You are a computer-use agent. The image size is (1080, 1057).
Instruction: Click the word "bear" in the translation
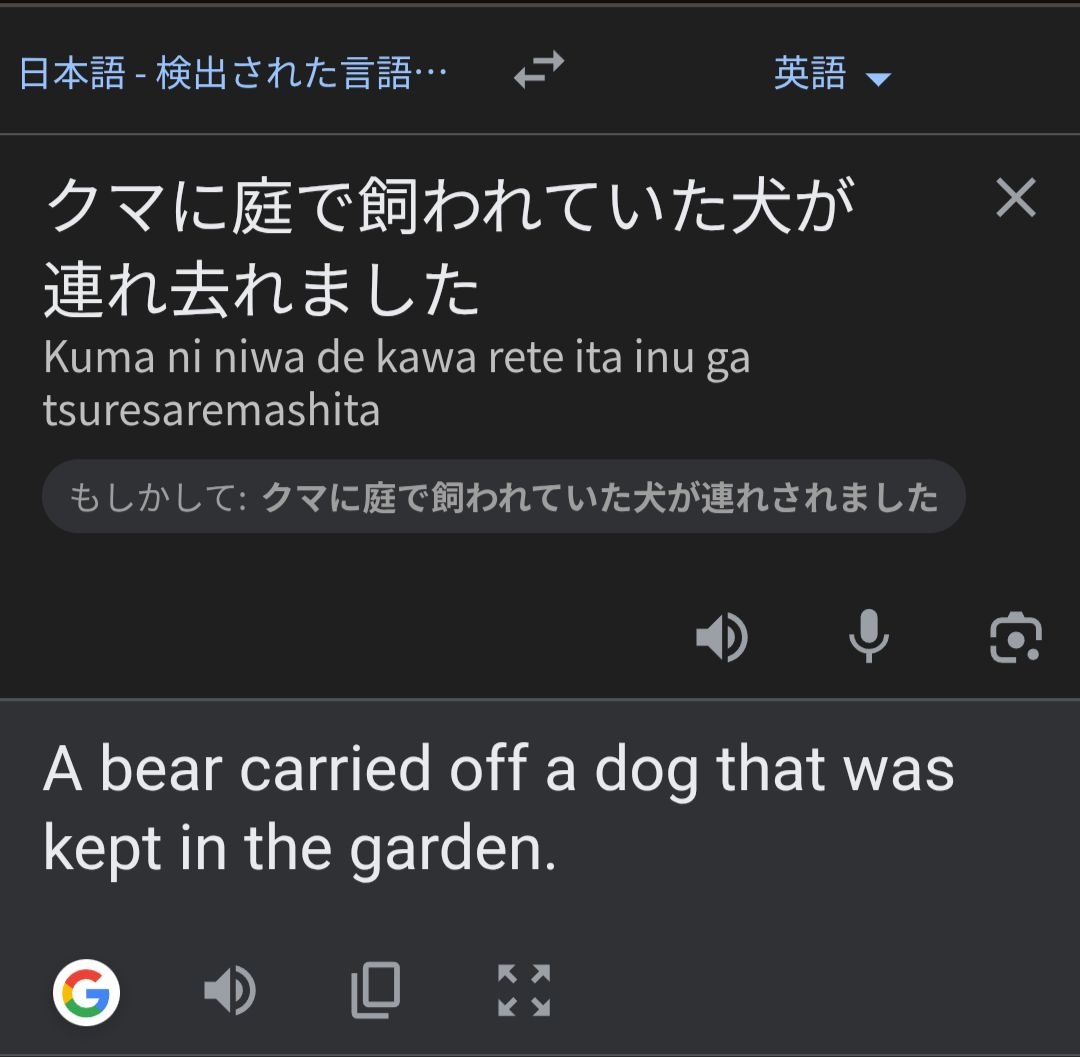tap(161, 769)
